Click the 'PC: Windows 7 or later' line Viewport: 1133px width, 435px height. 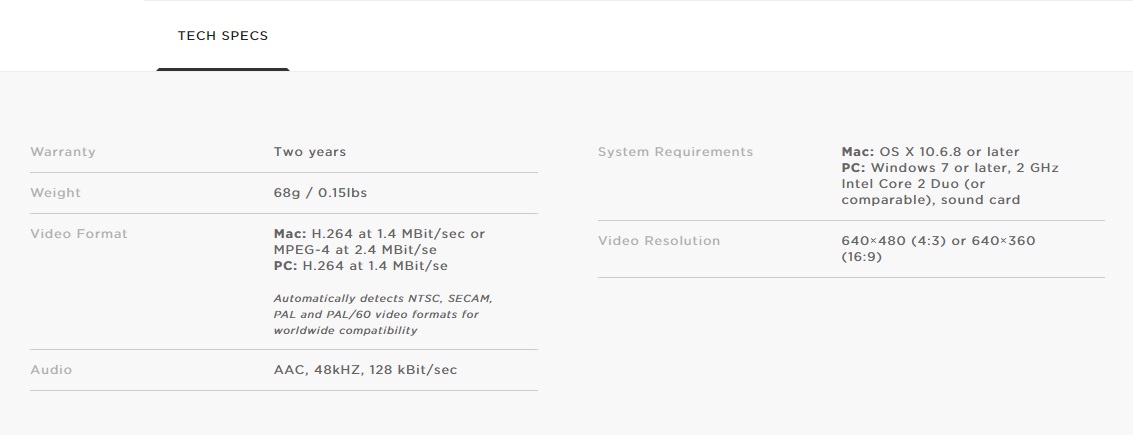point(930,168)
